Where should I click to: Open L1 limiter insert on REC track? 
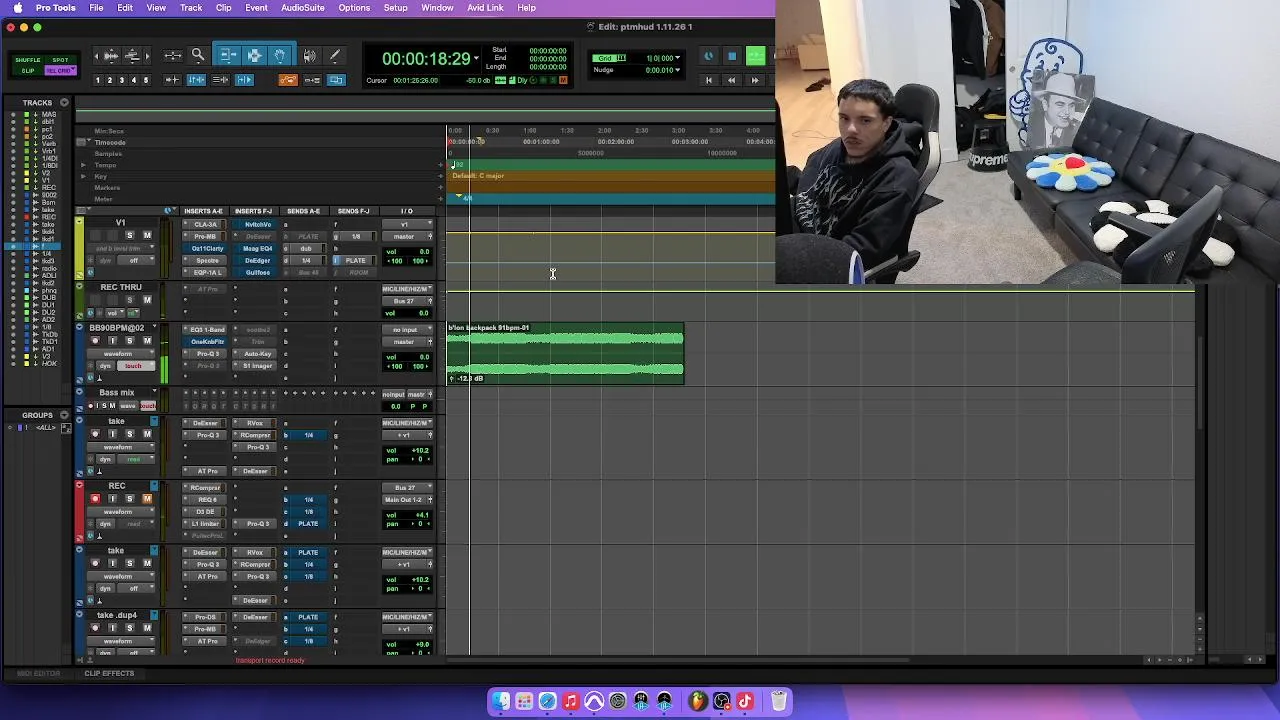coord(207,524)
